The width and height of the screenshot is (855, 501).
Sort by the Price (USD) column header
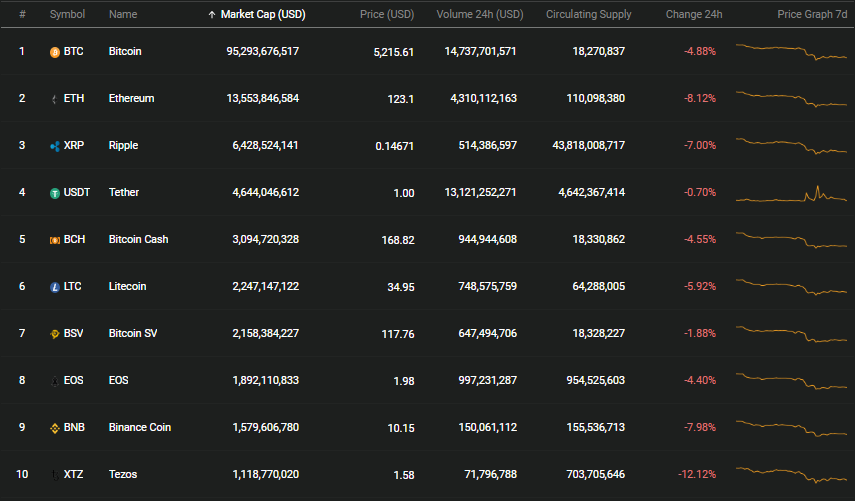tap(387, 14)
